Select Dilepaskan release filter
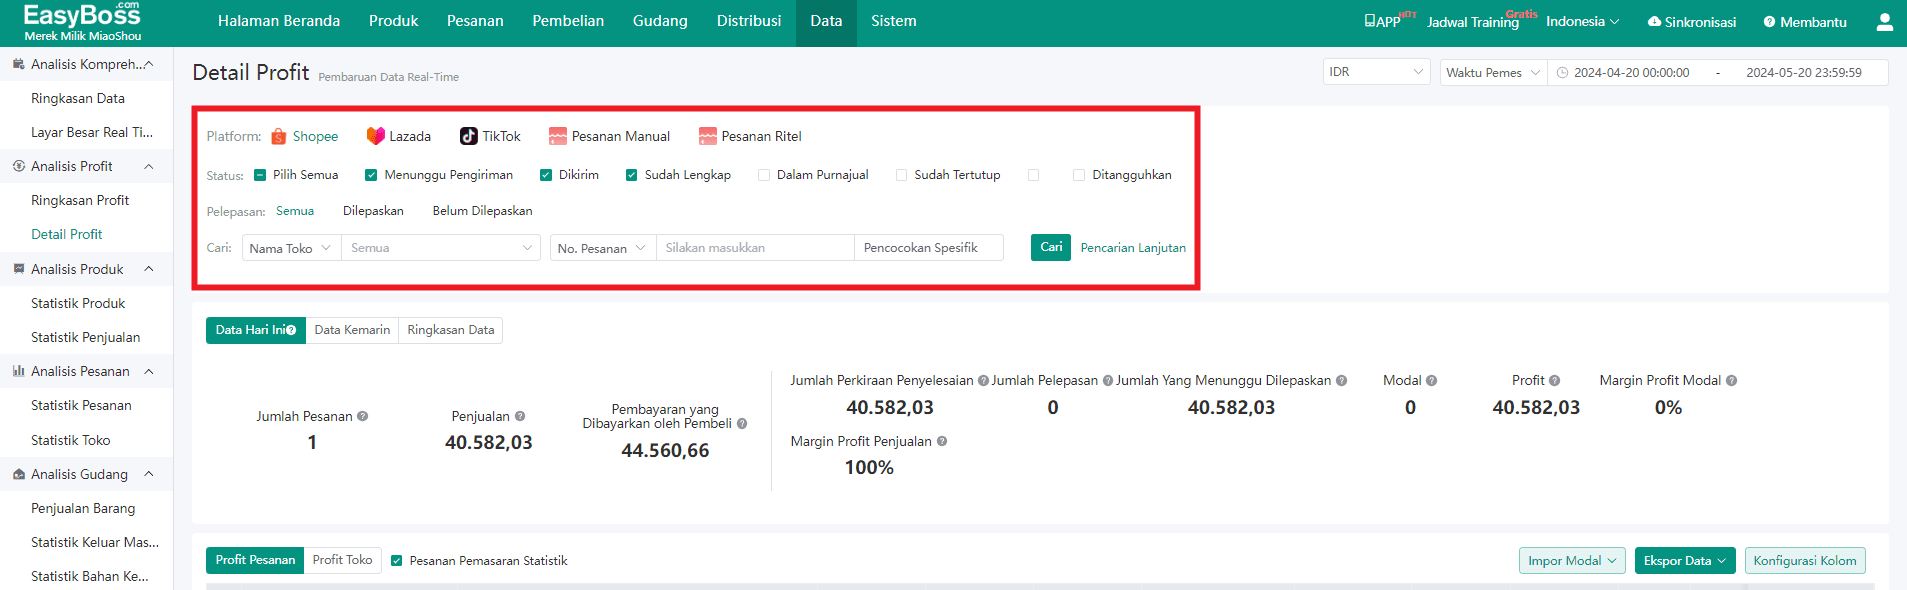The width and height of the screenshot is (1907, 590). (x=373, y=211)
